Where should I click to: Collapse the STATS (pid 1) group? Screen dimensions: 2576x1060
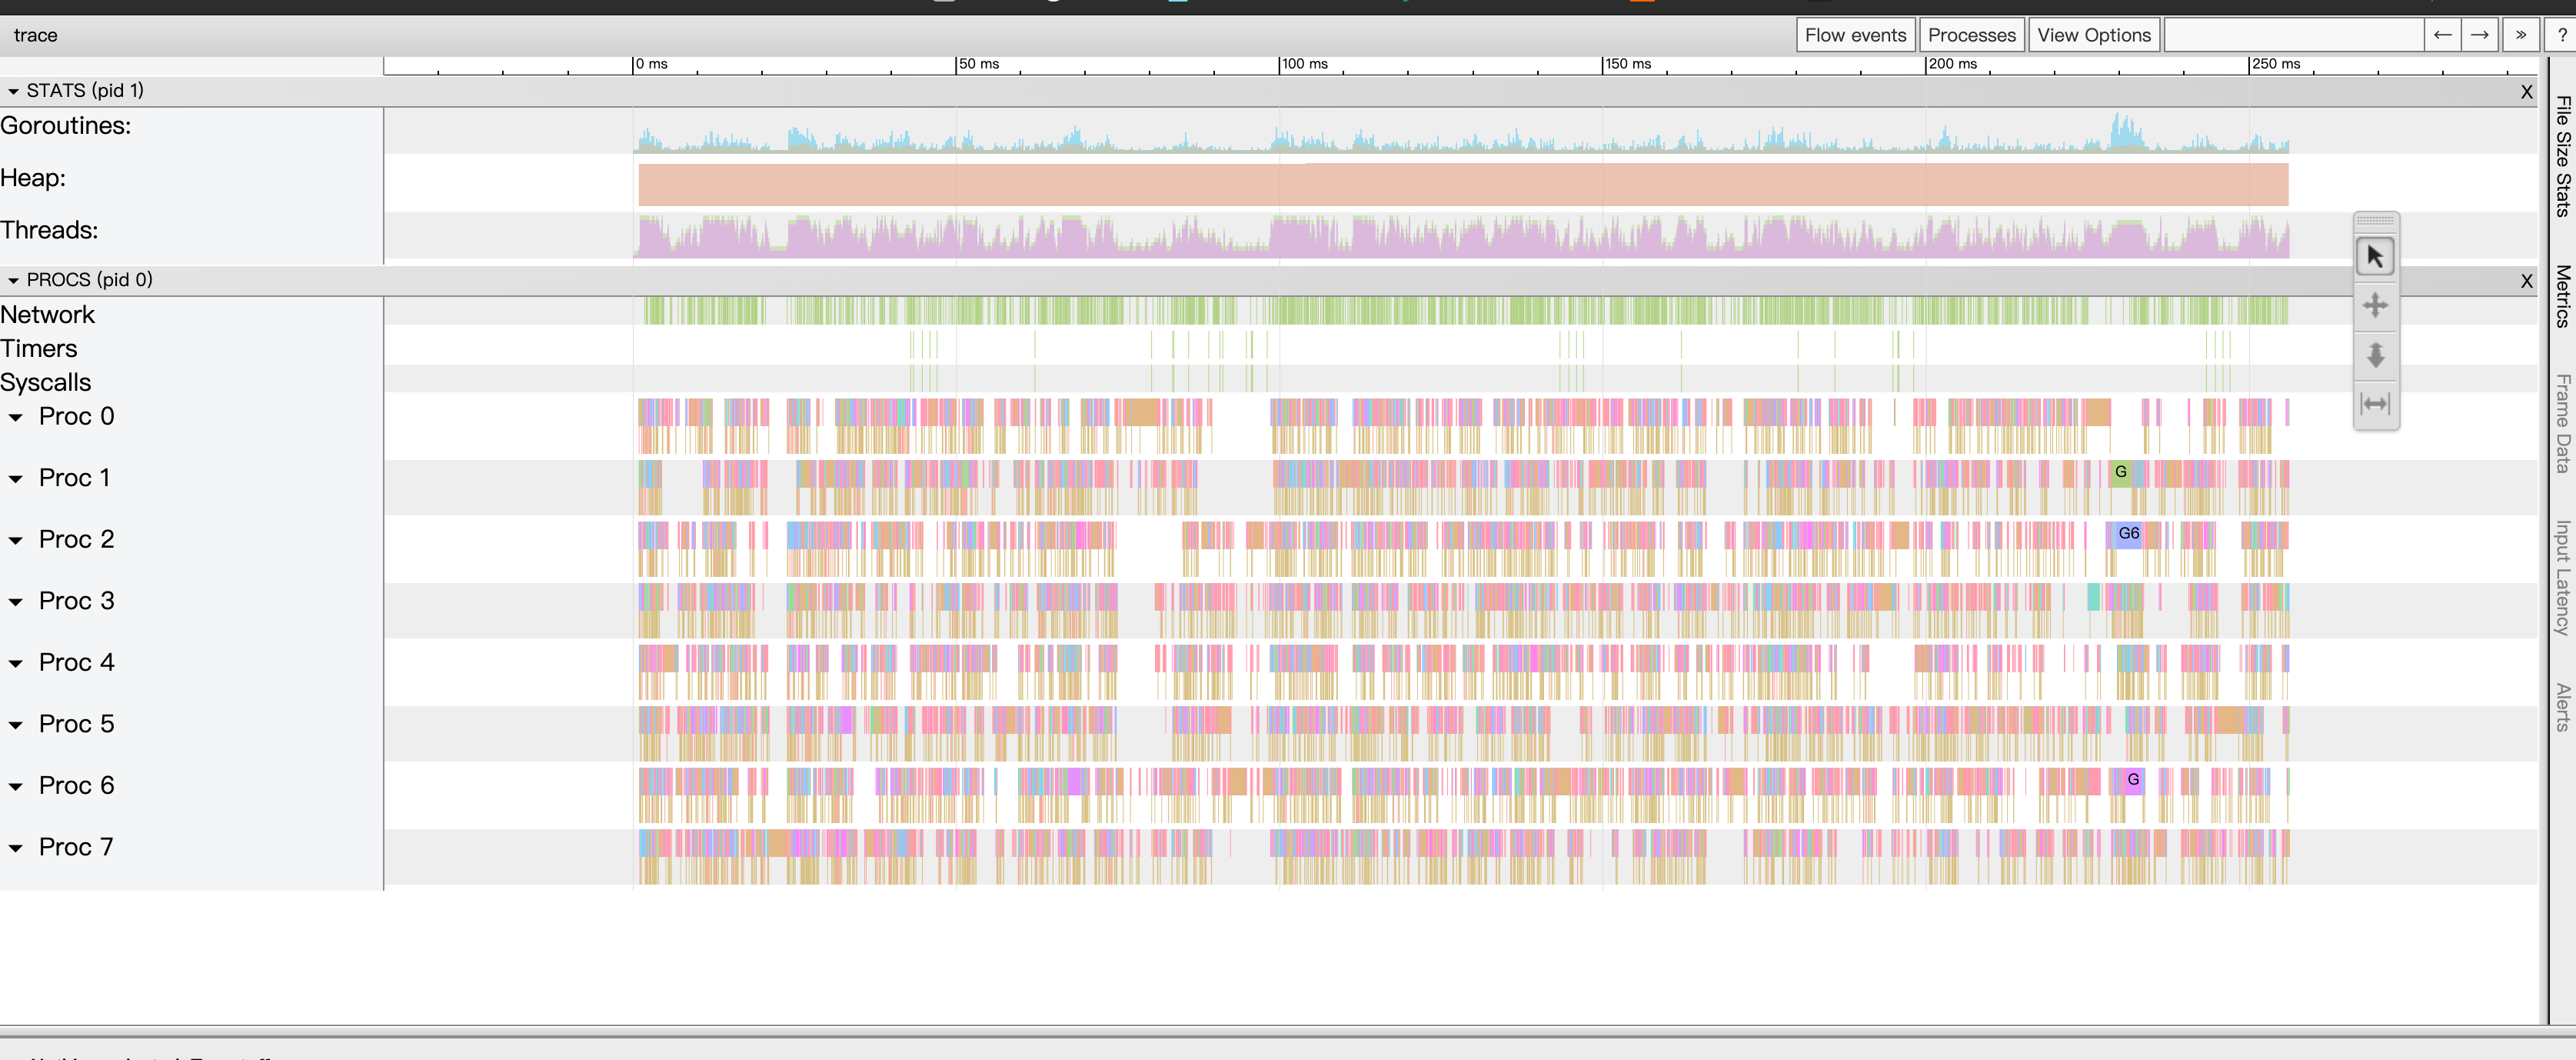click(x=14, y=91)
